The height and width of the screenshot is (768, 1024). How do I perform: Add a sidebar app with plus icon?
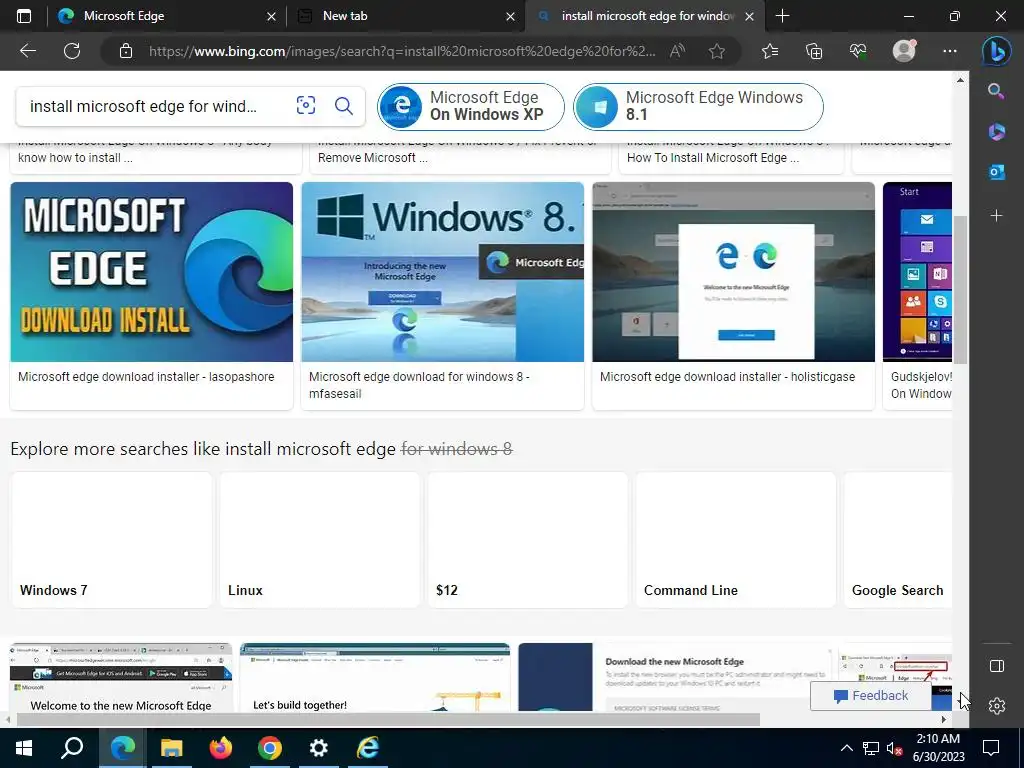[996, 215]
